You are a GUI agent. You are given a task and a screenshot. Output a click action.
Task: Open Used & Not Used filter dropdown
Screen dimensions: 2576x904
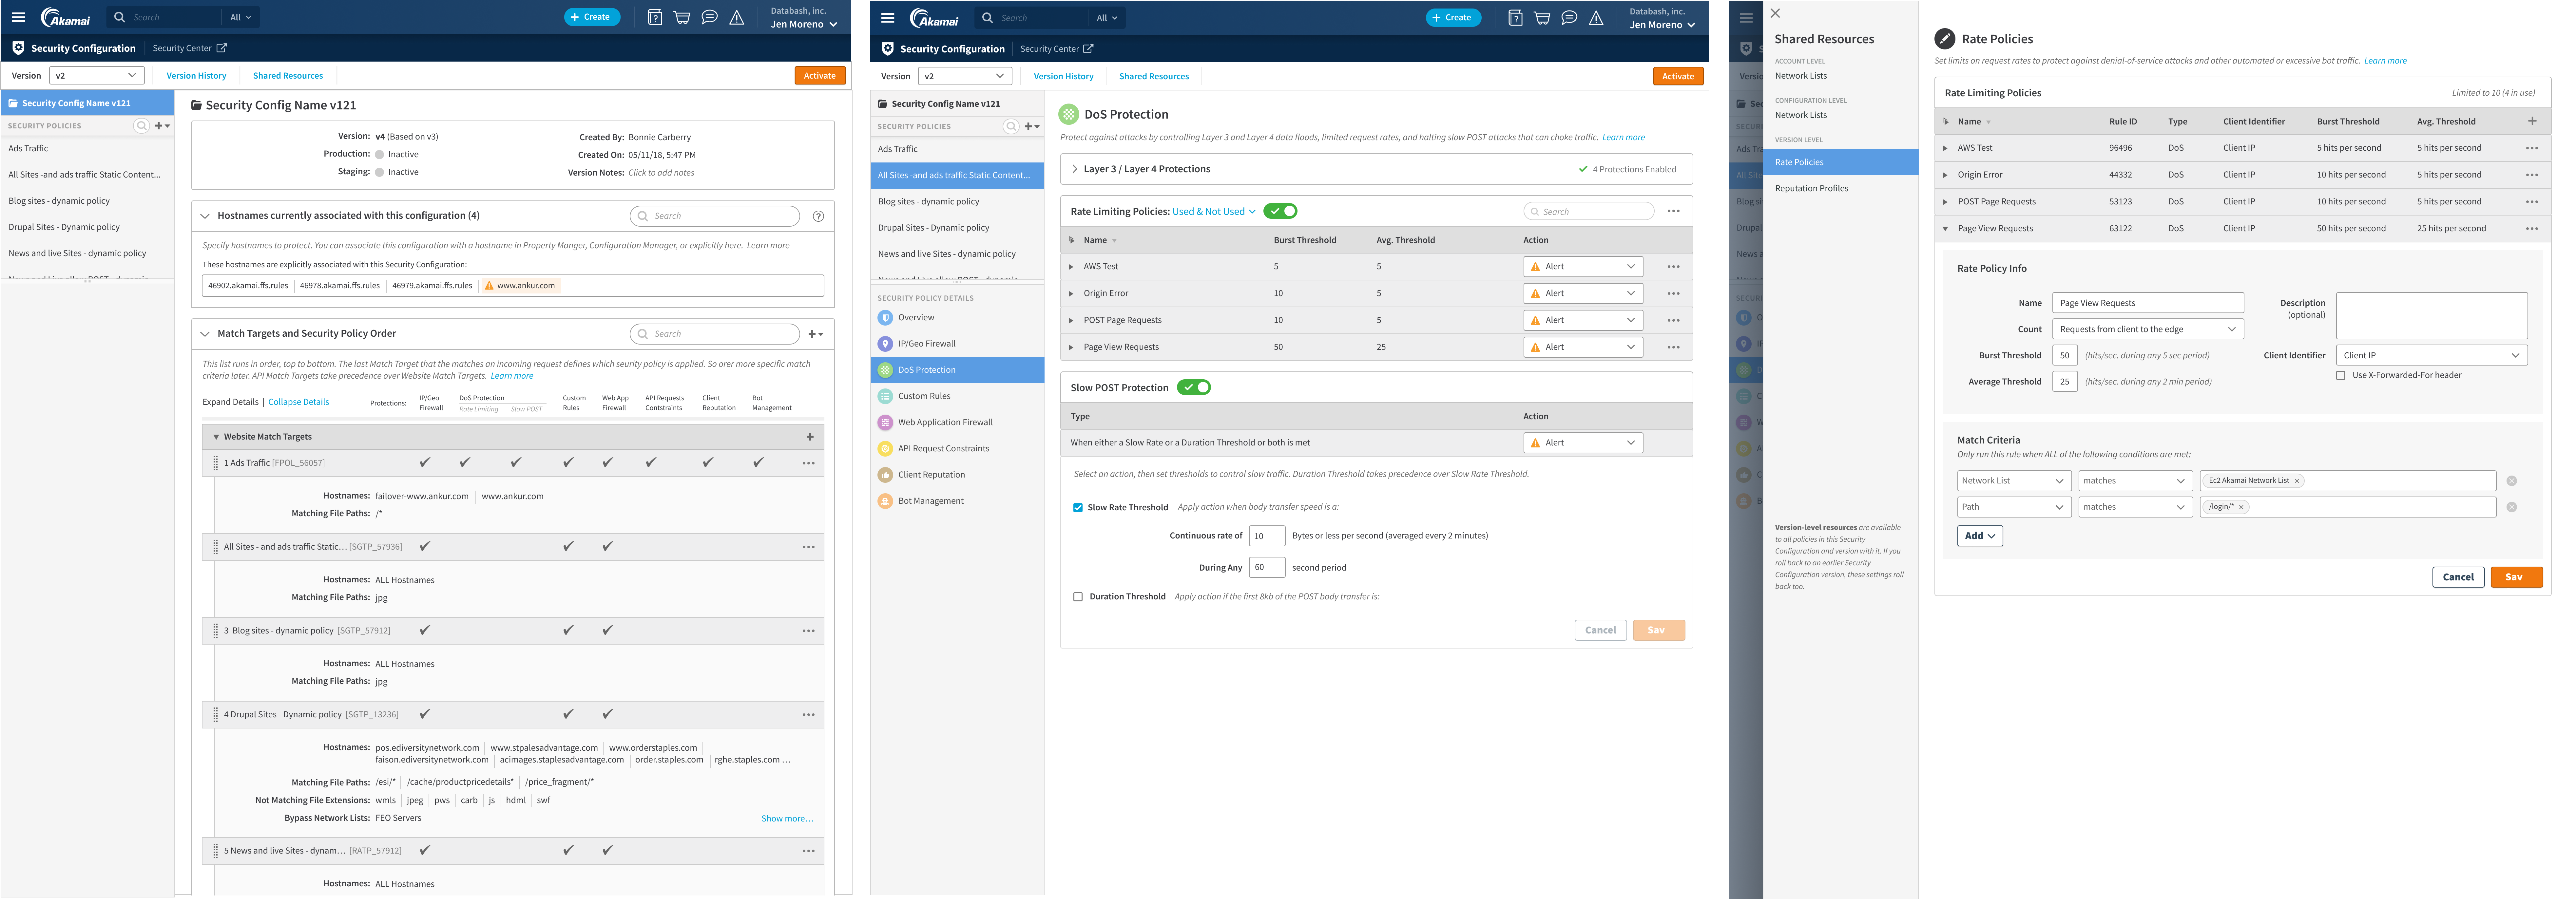[1214, 212]
